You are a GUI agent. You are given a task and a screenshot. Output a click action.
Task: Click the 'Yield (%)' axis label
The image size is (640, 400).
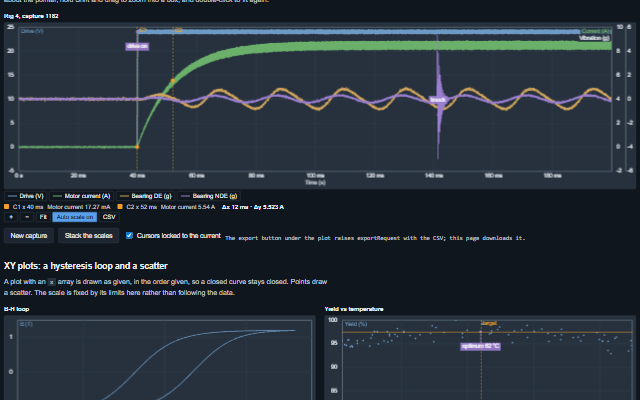point(356,324)
